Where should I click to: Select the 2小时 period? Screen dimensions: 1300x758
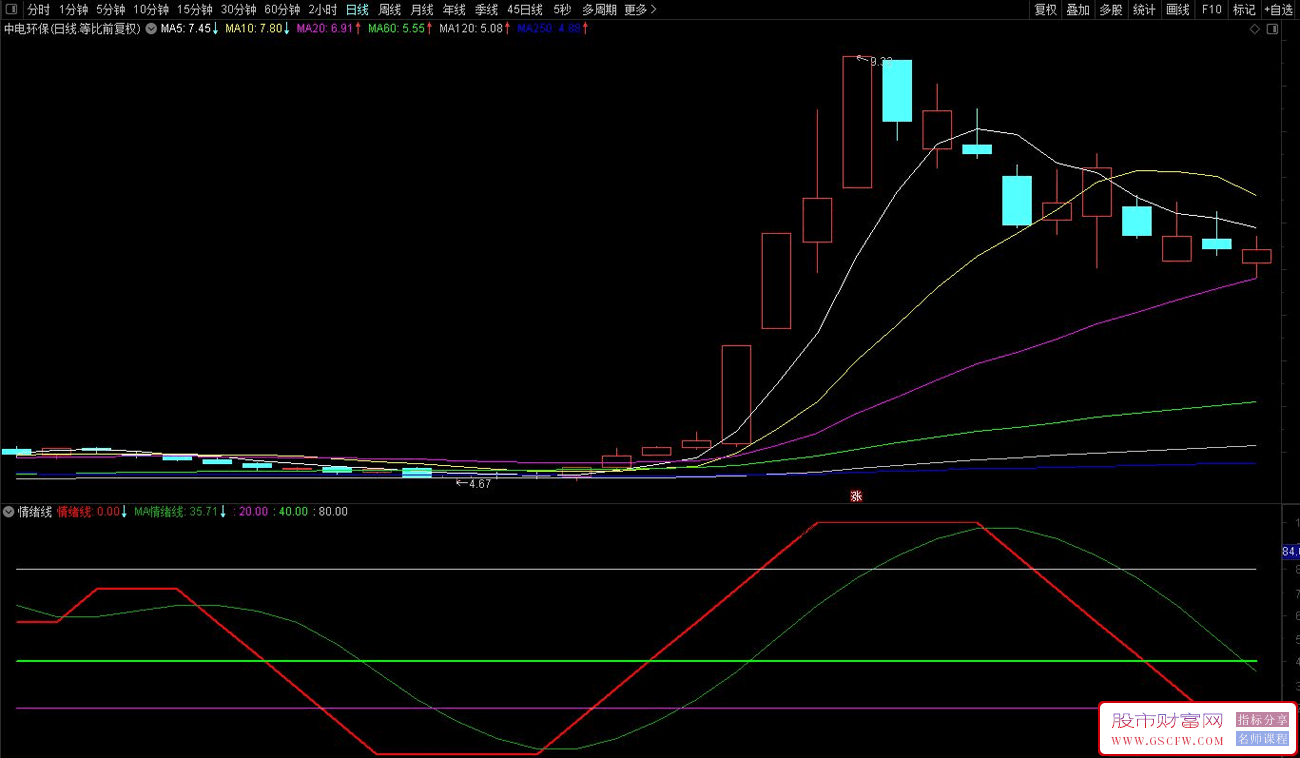[x=323, y=9]
